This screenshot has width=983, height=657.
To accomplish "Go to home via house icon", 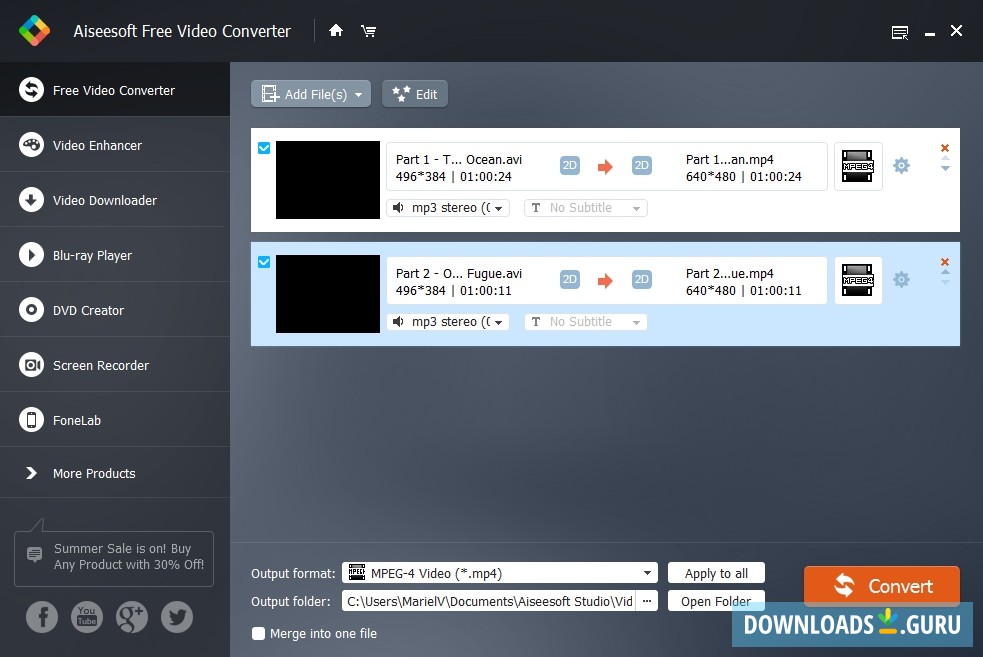I will coord(336,30).
